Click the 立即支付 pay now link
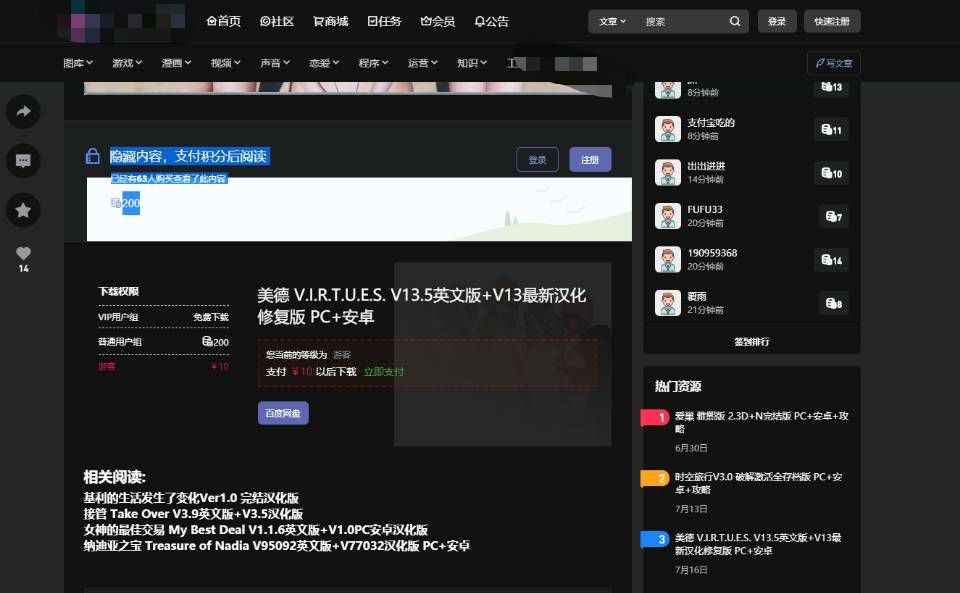This screenshot has width=960, height=593. pyautogui.click(x=384, y=372)
